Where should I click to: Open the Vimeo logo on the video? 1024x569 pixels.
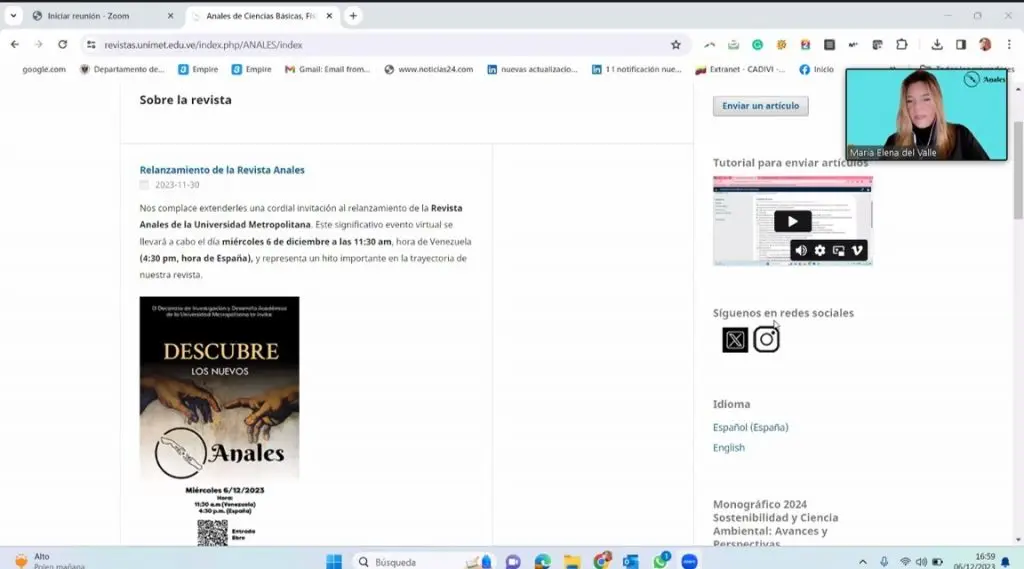pyautogui.click(x=857, y=251)
